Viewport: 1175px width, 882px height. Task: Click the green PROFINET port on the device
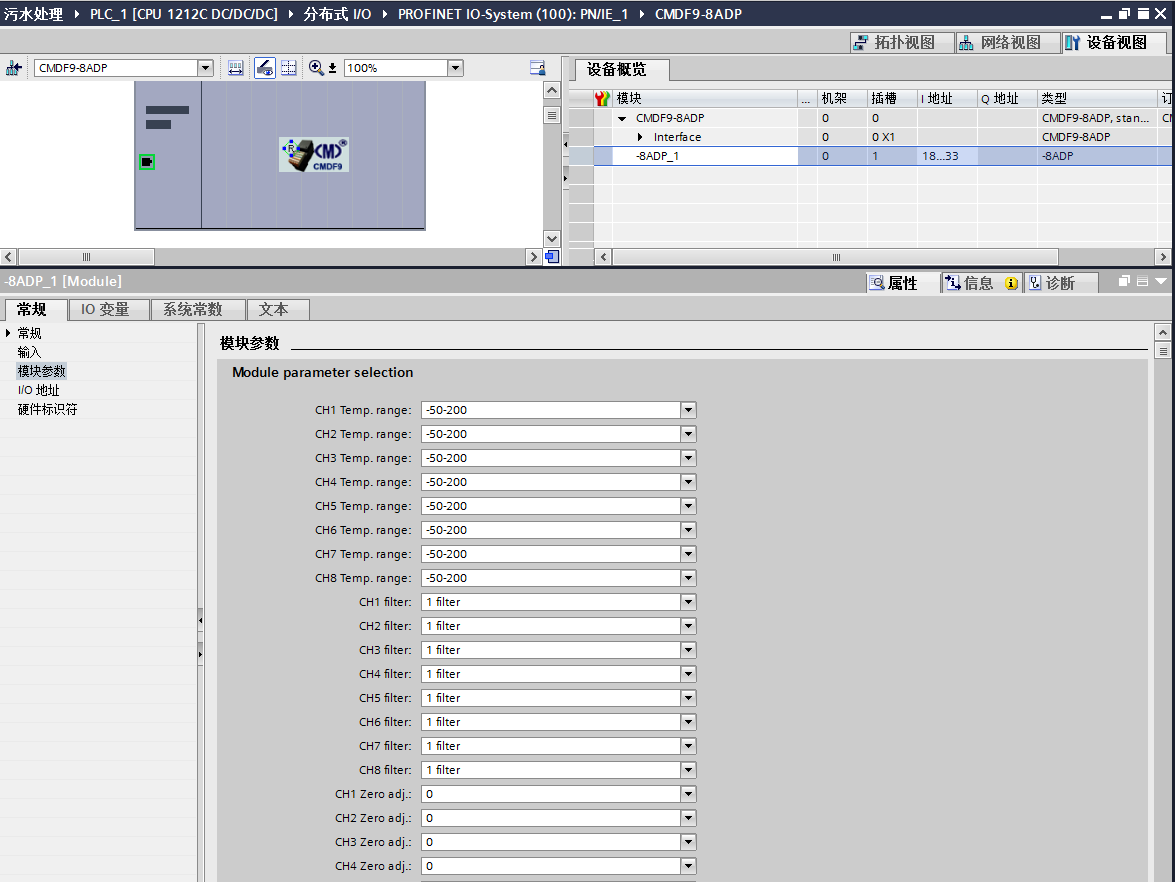[147, 162]
